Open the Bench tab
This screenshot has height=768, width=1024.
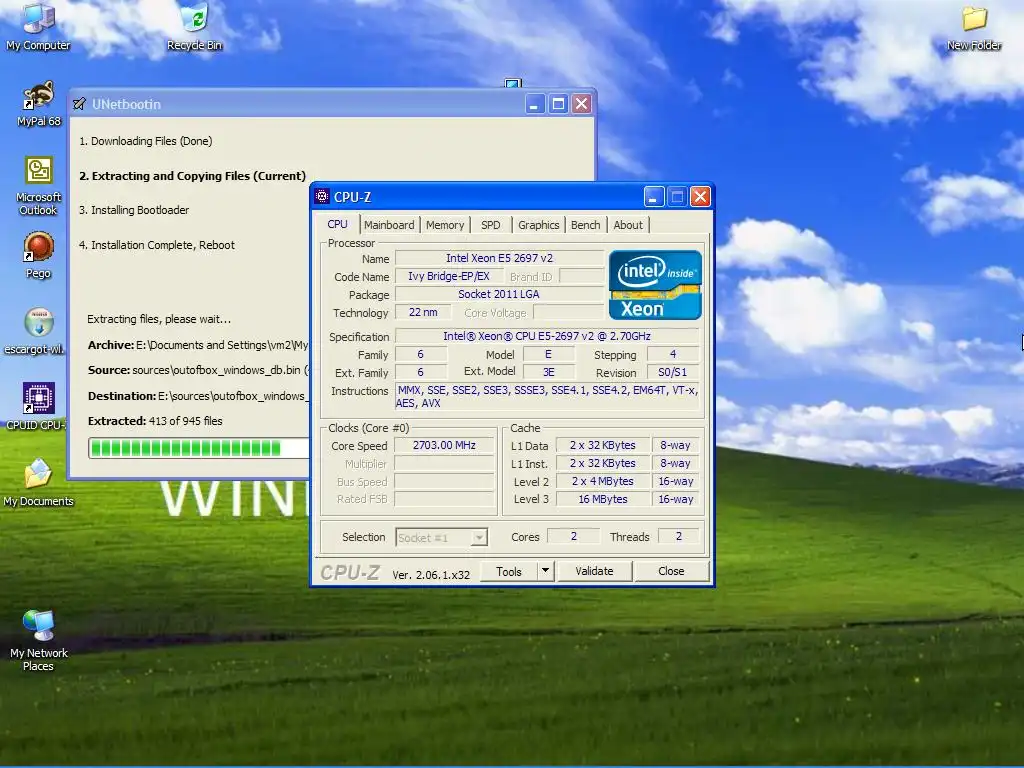[585, 225]
